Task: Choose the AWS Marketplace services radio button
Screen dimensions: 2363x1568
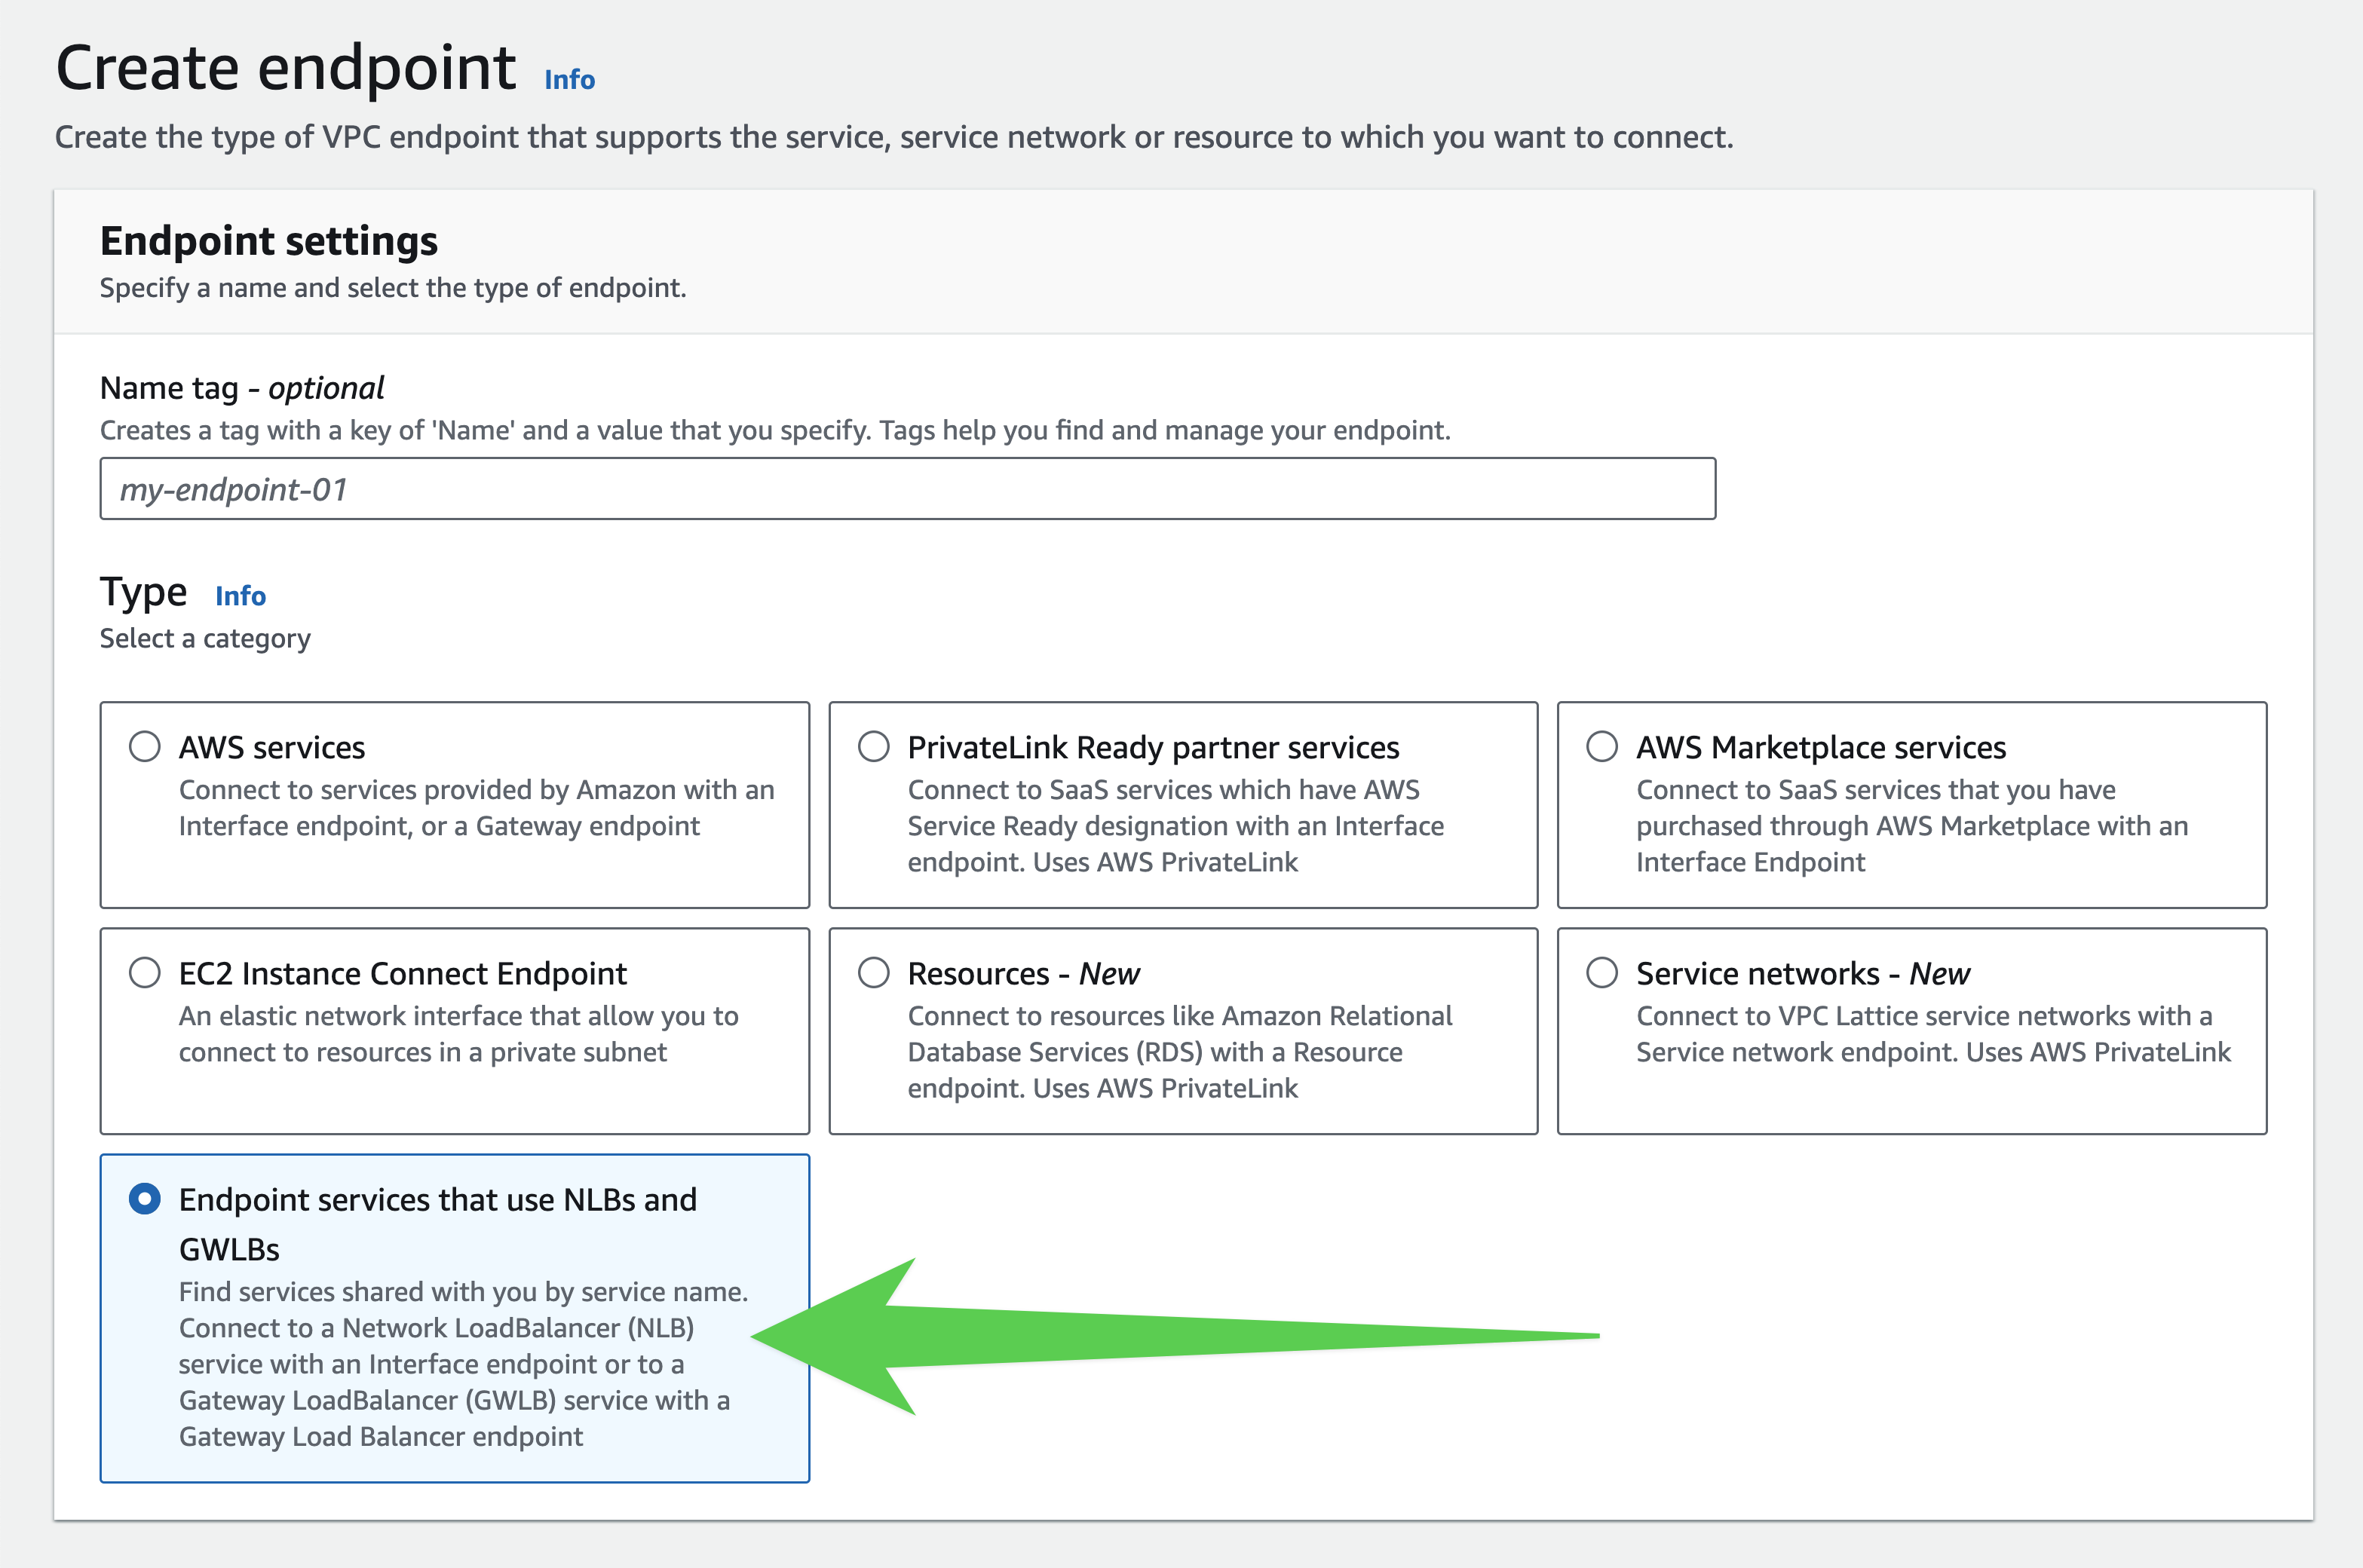Action: tap(1602, 747)
